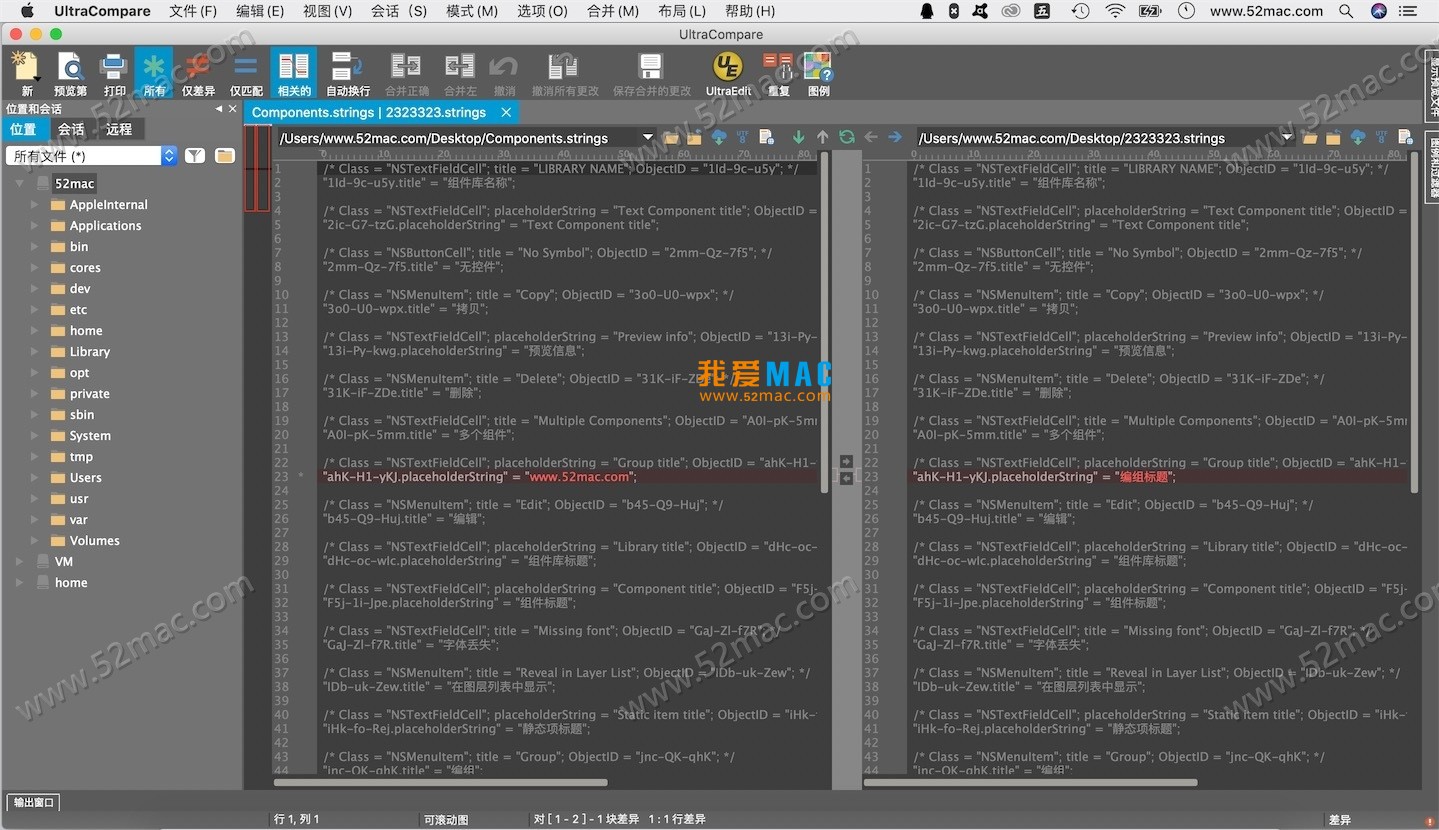The width and height of the screenshot is (1439, 830).
Task: Click folder icon next to filter button
Action: point(225,156)
